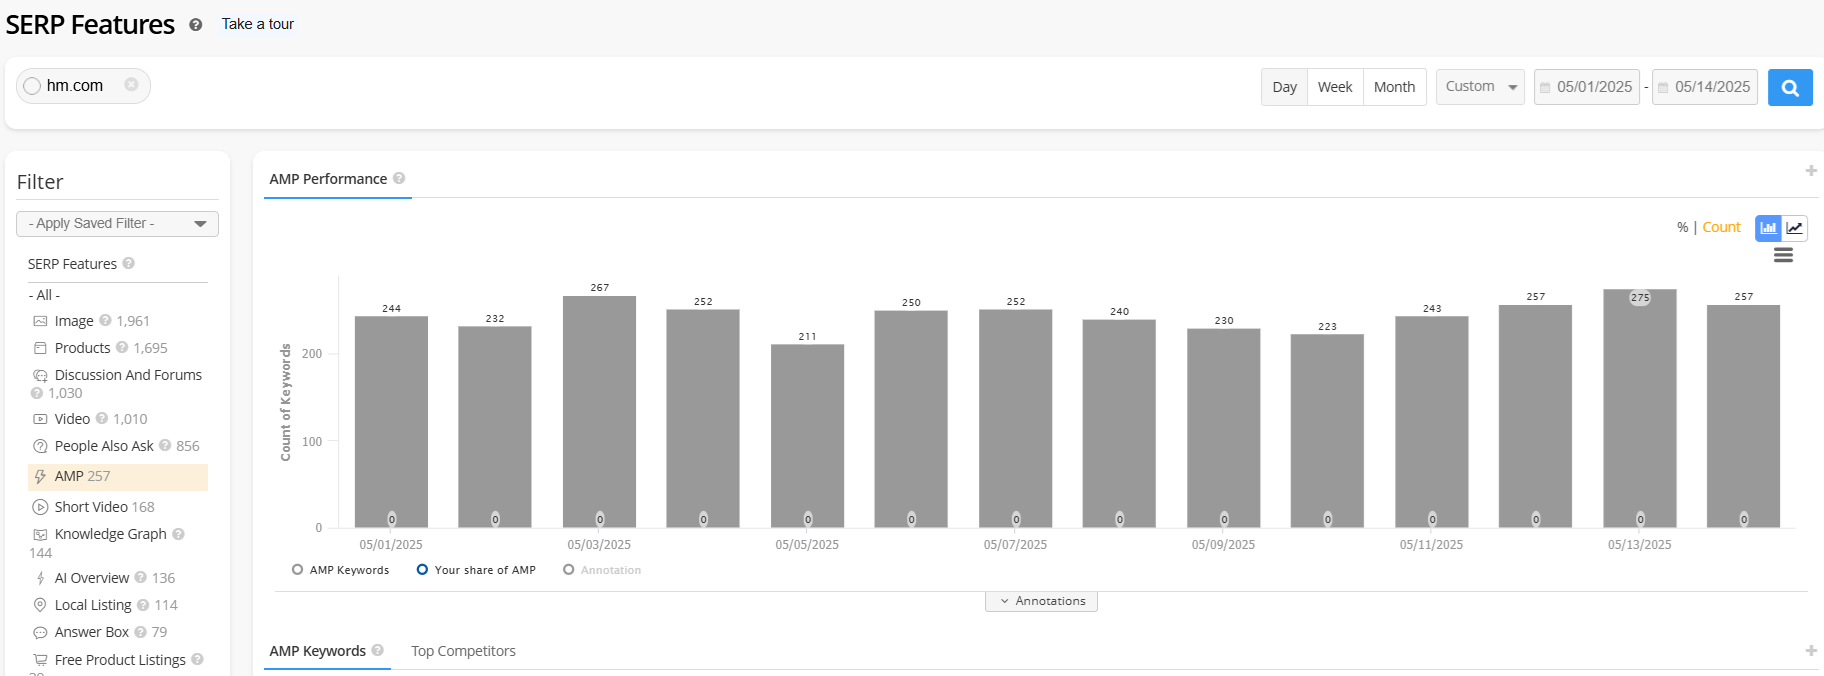
Task: Remove hm.com domain with X icon
Action: (x=131, y=85)
